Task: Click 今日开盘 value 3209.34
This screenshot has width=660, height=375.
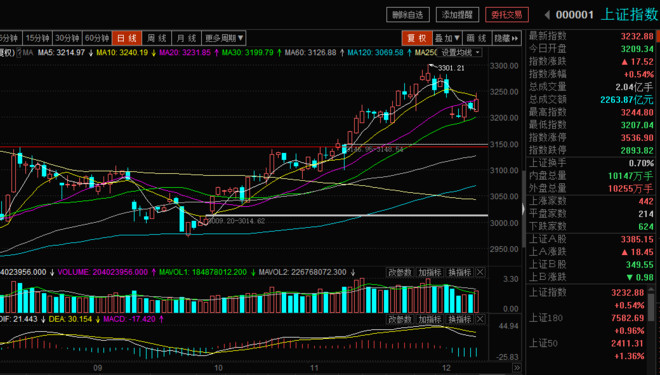Action: (x=637, y=49)
